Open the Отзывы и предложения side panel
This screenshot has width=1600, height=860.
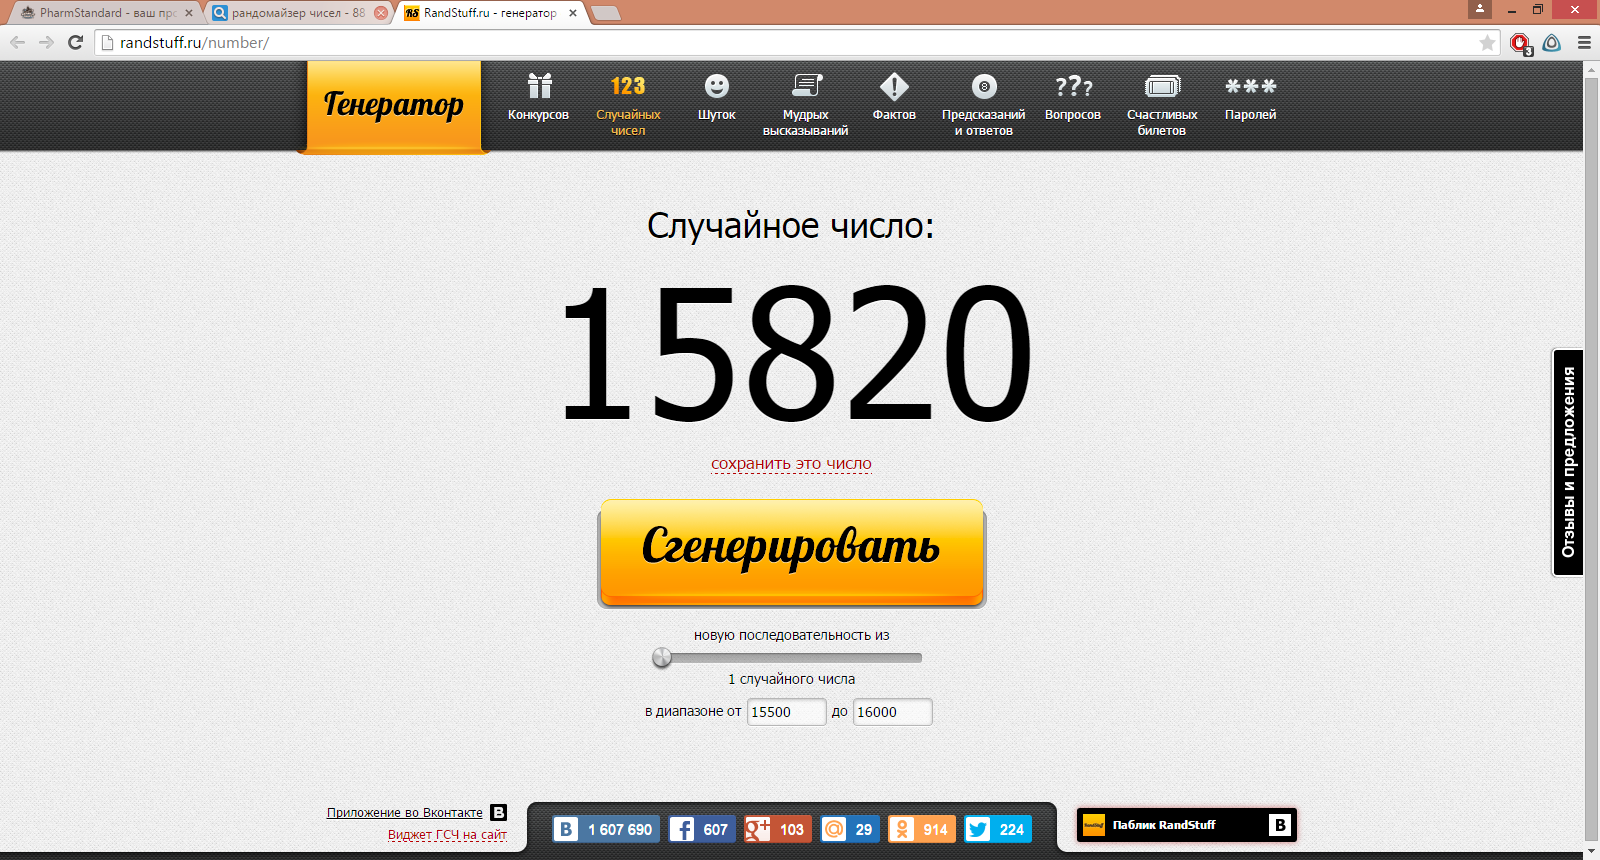click(x=1567, y=462)
